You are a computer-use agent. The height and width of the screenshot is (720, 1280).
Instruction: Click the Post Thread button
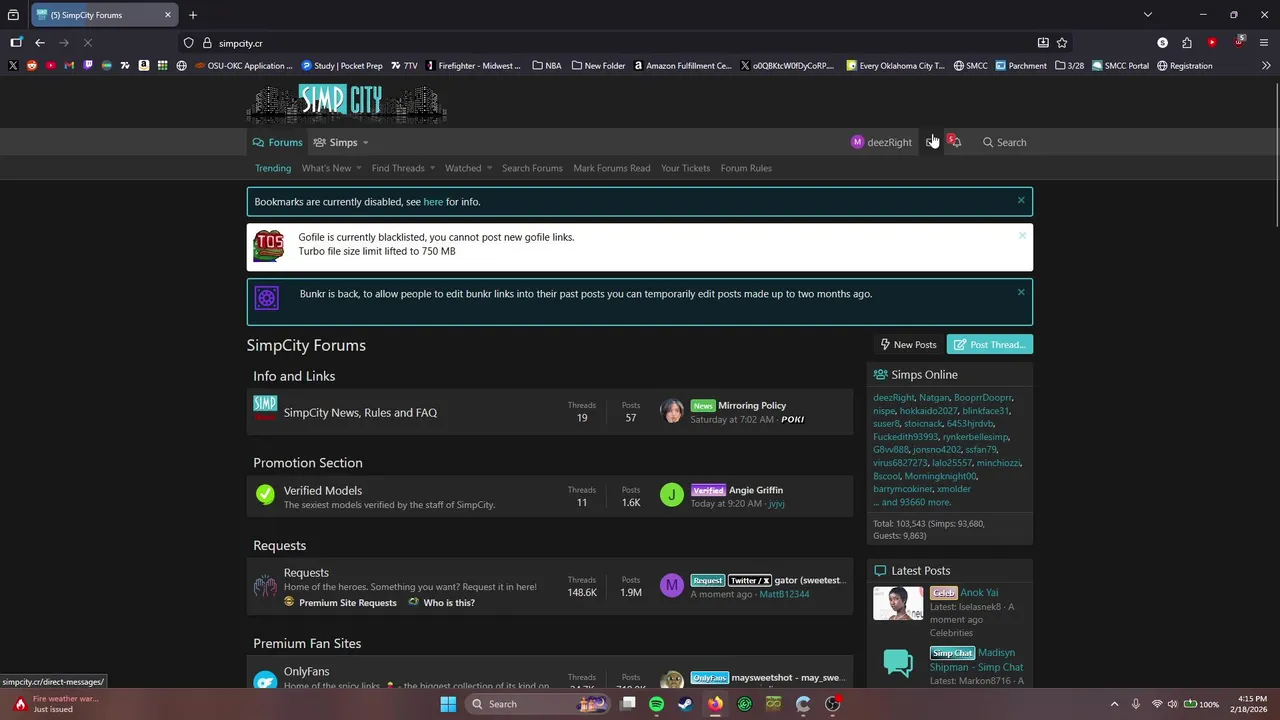(x=990, y=344)
